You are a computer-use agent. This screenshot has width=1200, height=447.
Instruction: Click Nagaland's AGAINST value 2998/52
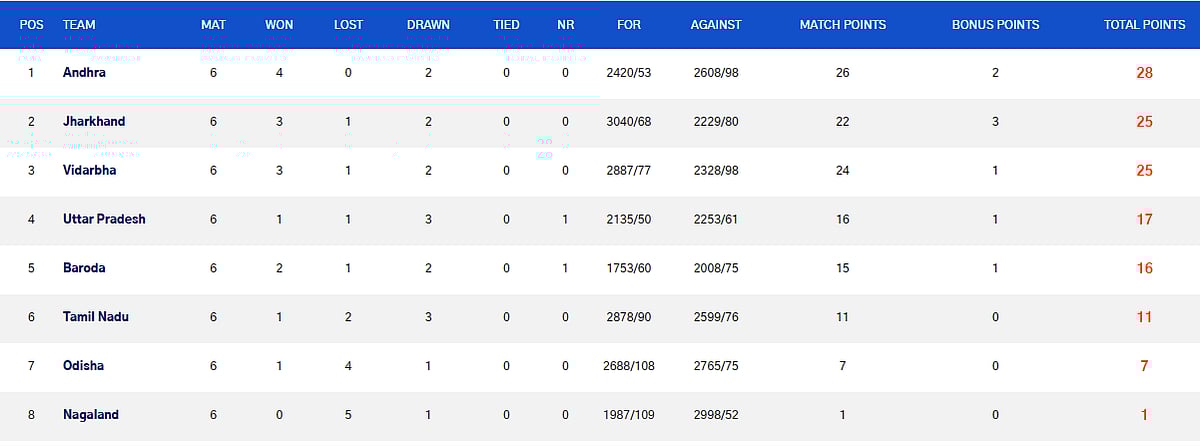(x=715, y=415)
